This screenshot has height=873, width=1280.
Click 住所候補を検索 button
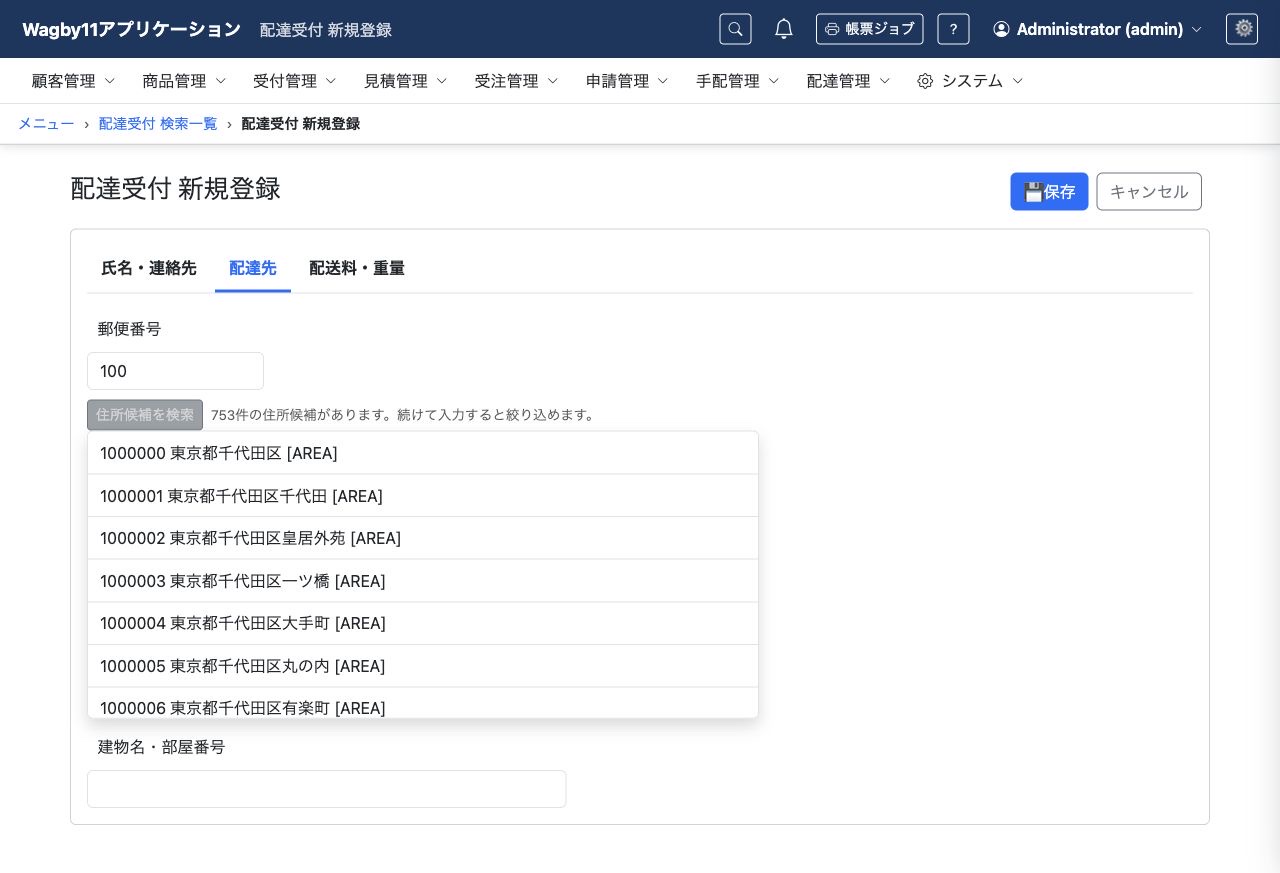[145, 415]
